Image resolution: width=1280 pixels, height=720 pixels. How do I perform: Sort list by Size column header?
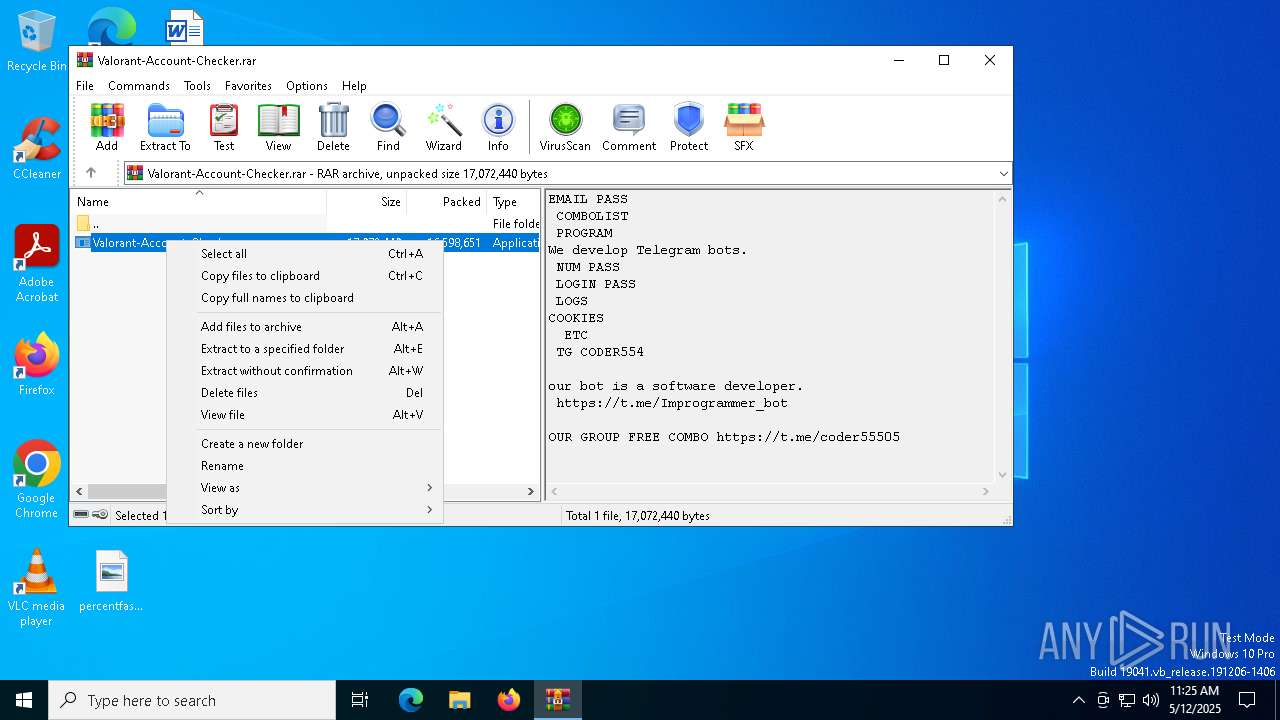click(366, 201)
